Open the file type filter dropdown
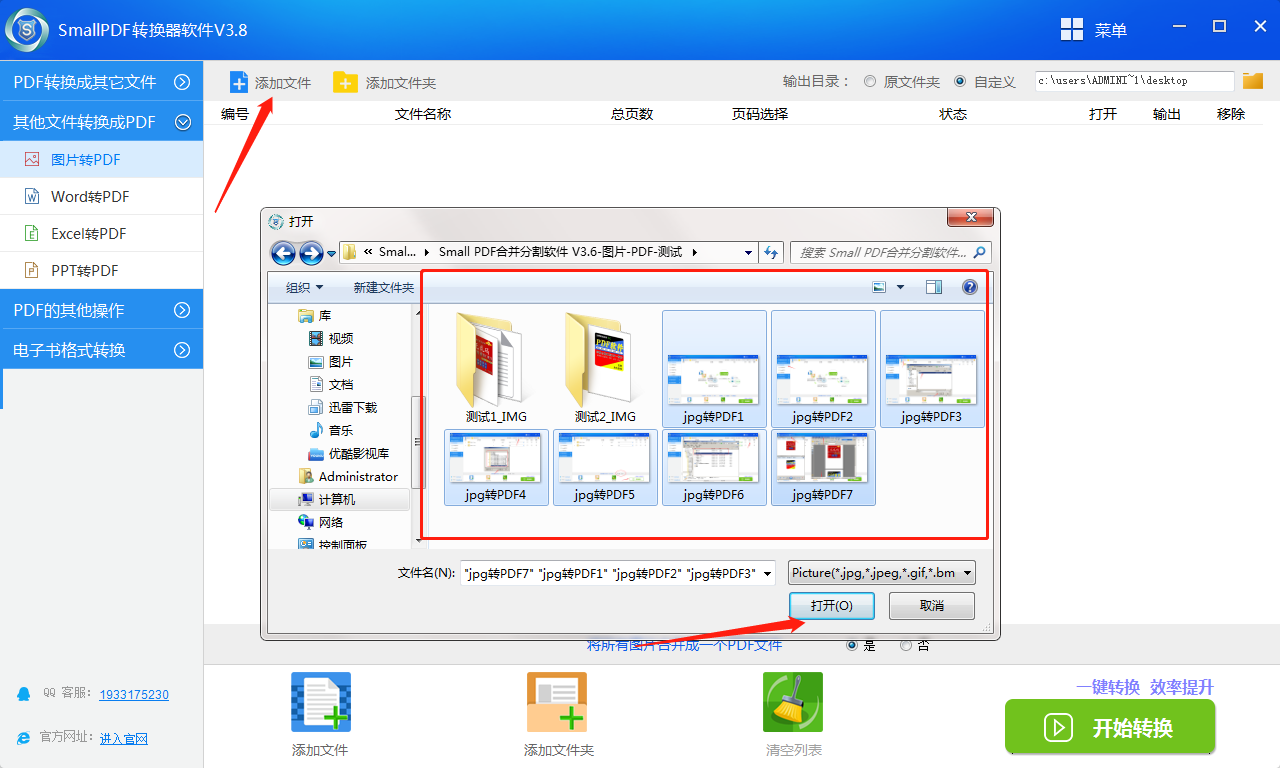The width and height of the screenshot is (1280, 768). (881, 573)
